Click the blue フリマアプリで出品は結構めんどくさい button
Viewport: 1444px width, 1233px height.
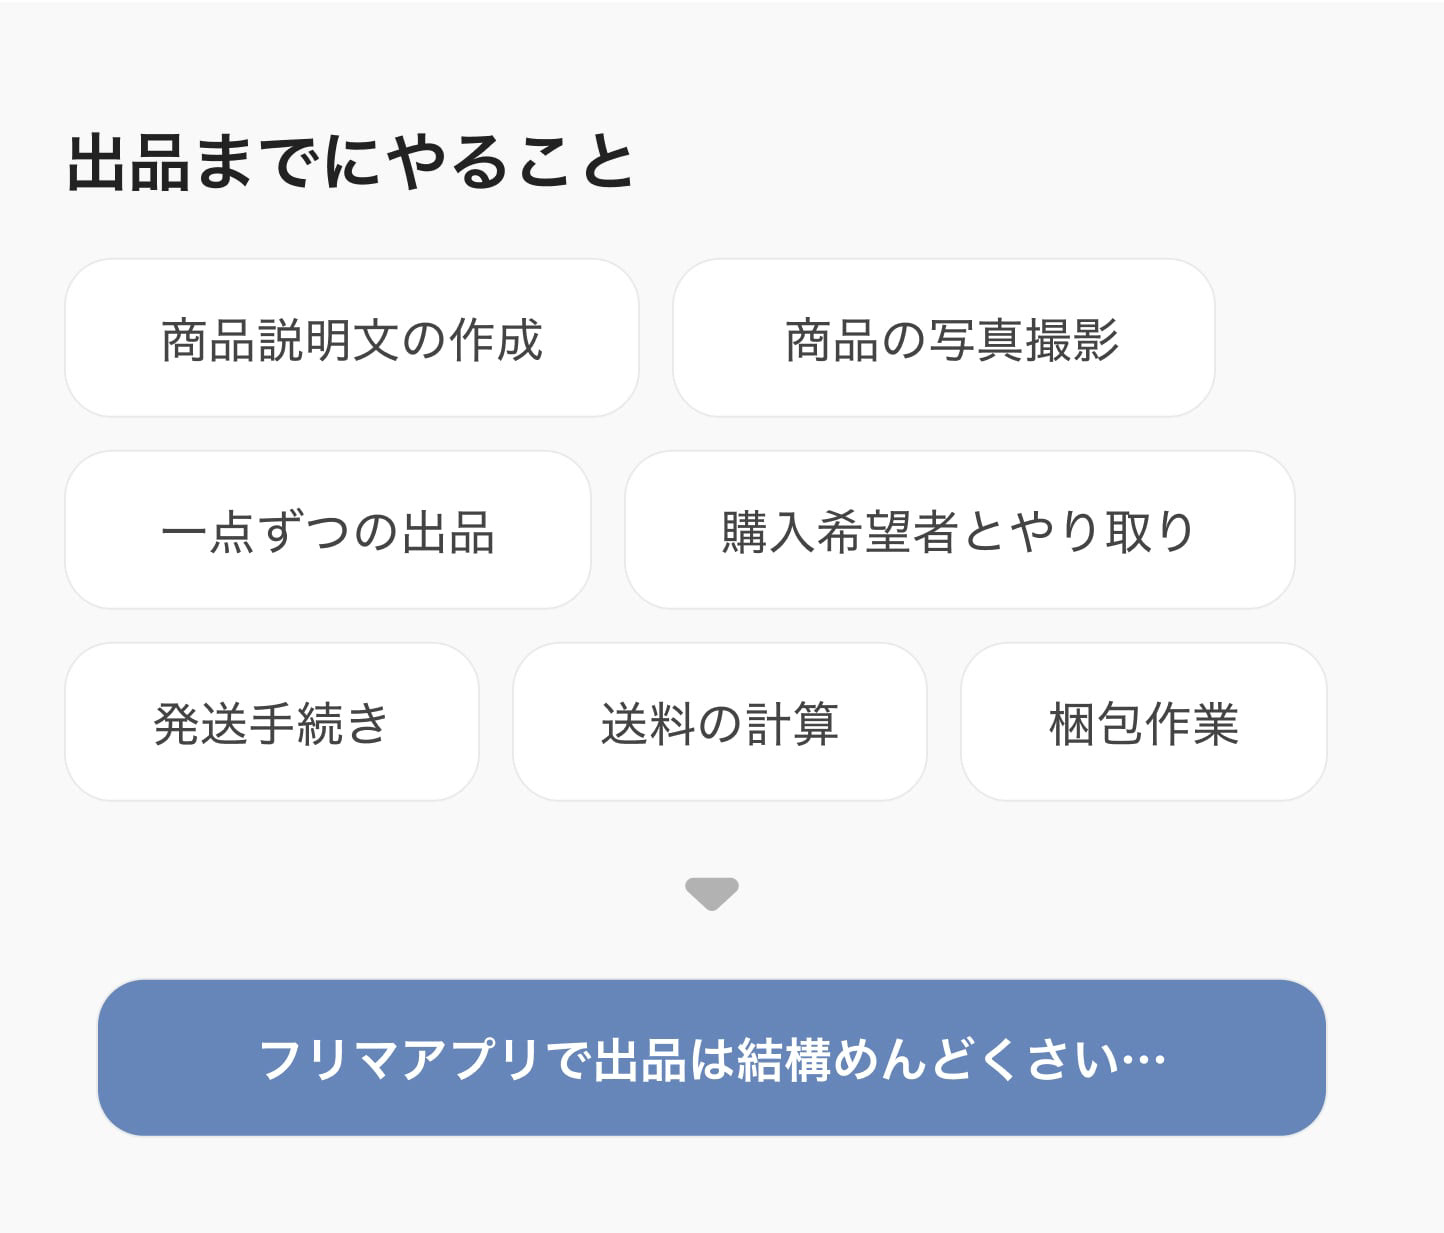tap(712, 1058)
